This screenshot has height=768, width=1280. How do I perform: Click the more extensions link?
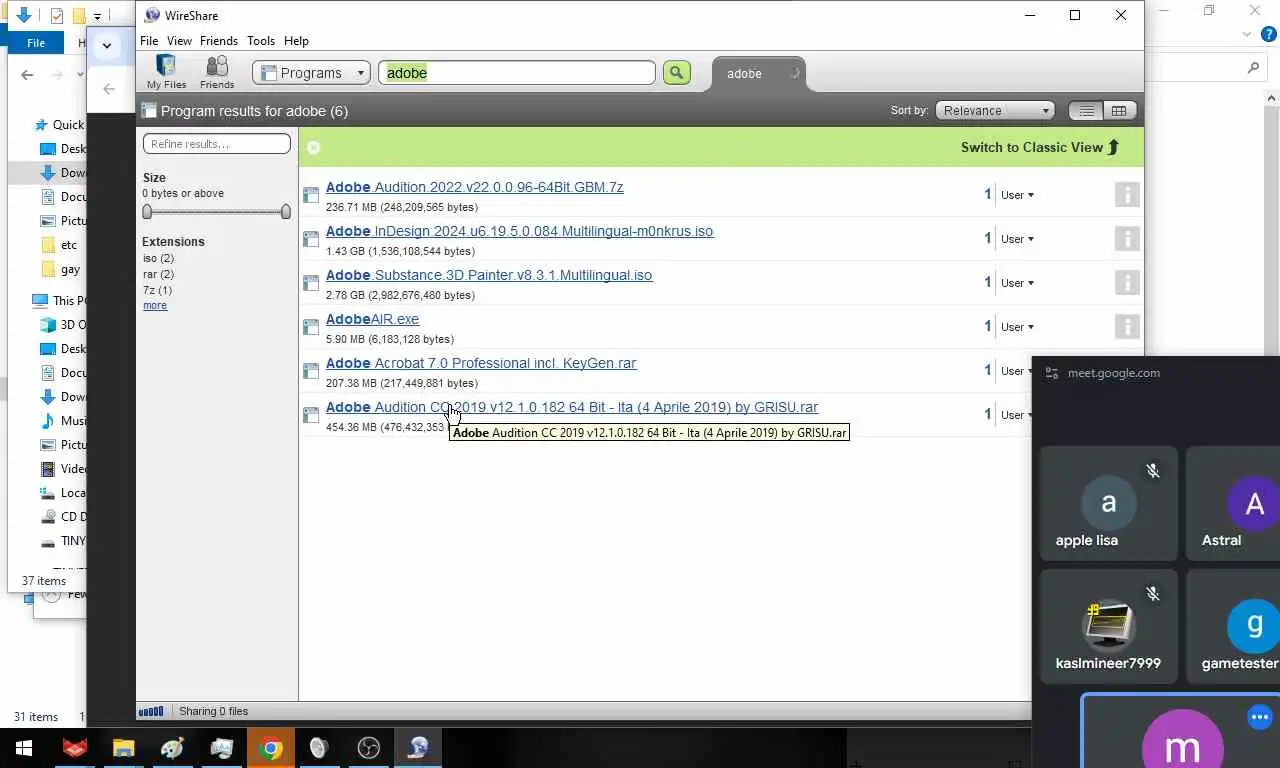[x=155, y=305]
